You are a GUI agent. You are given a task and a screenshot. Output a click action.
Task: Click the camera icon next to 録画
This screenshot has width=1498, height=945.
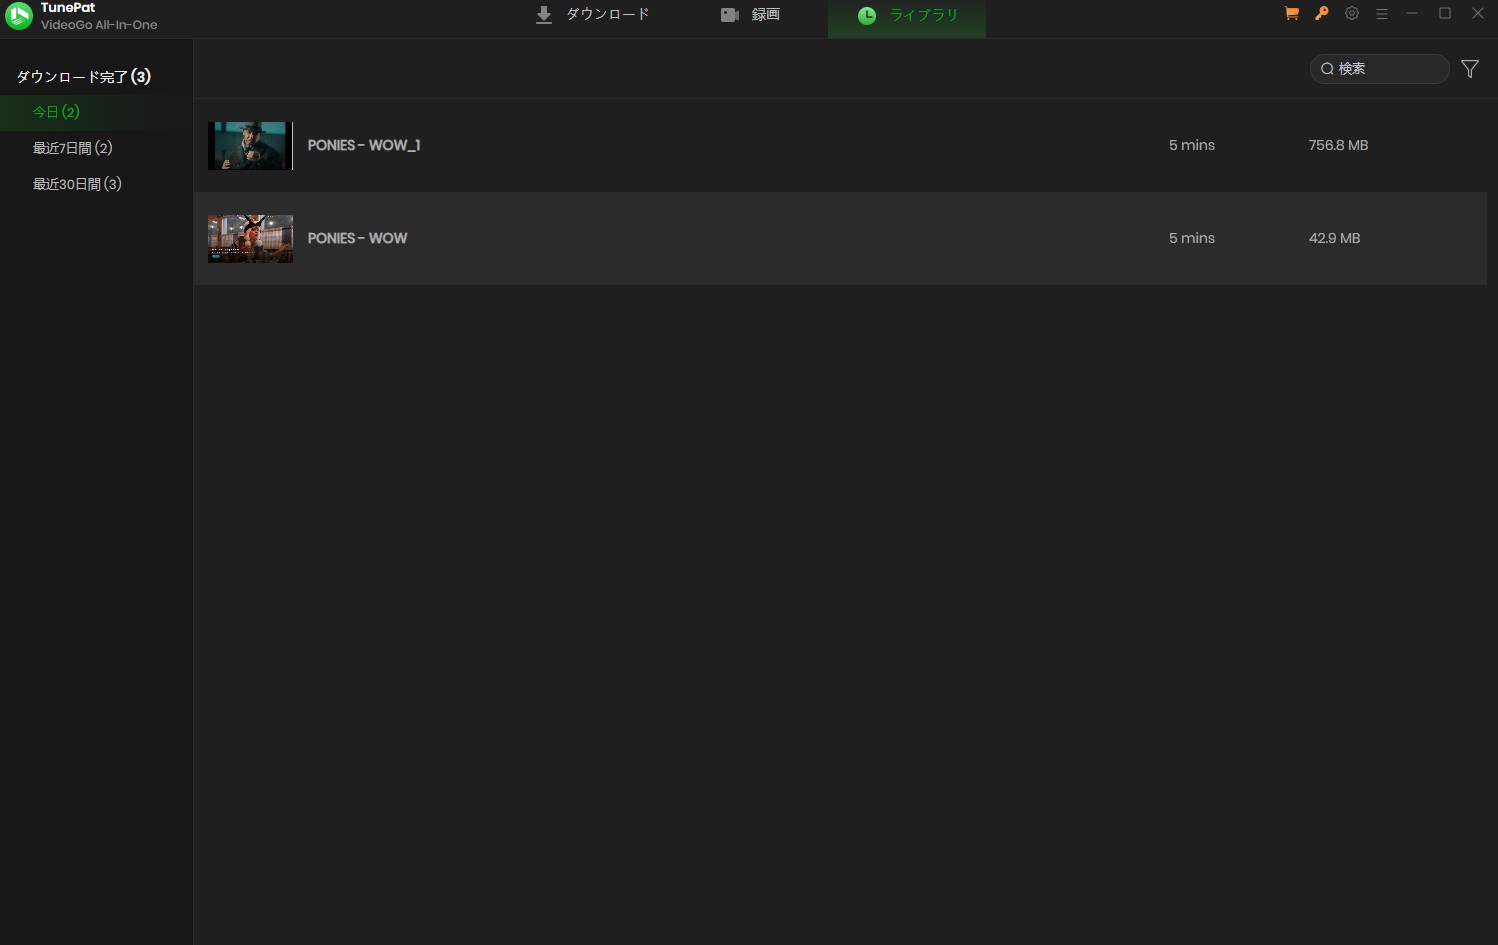pyautogui.click(x=729, y=14)
